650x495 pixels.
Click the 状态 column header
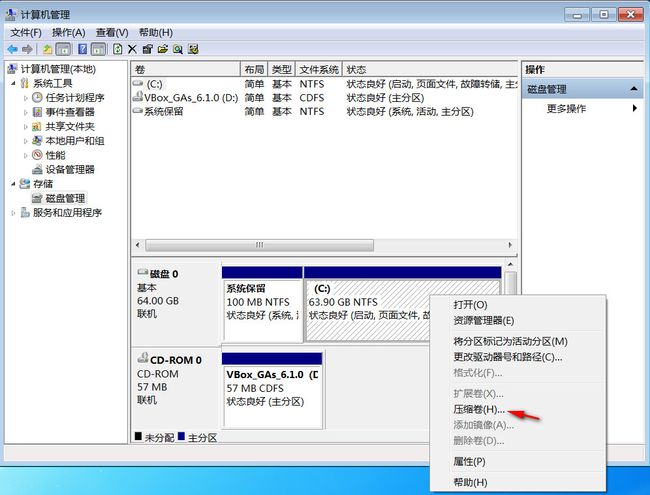coord(430,69)
